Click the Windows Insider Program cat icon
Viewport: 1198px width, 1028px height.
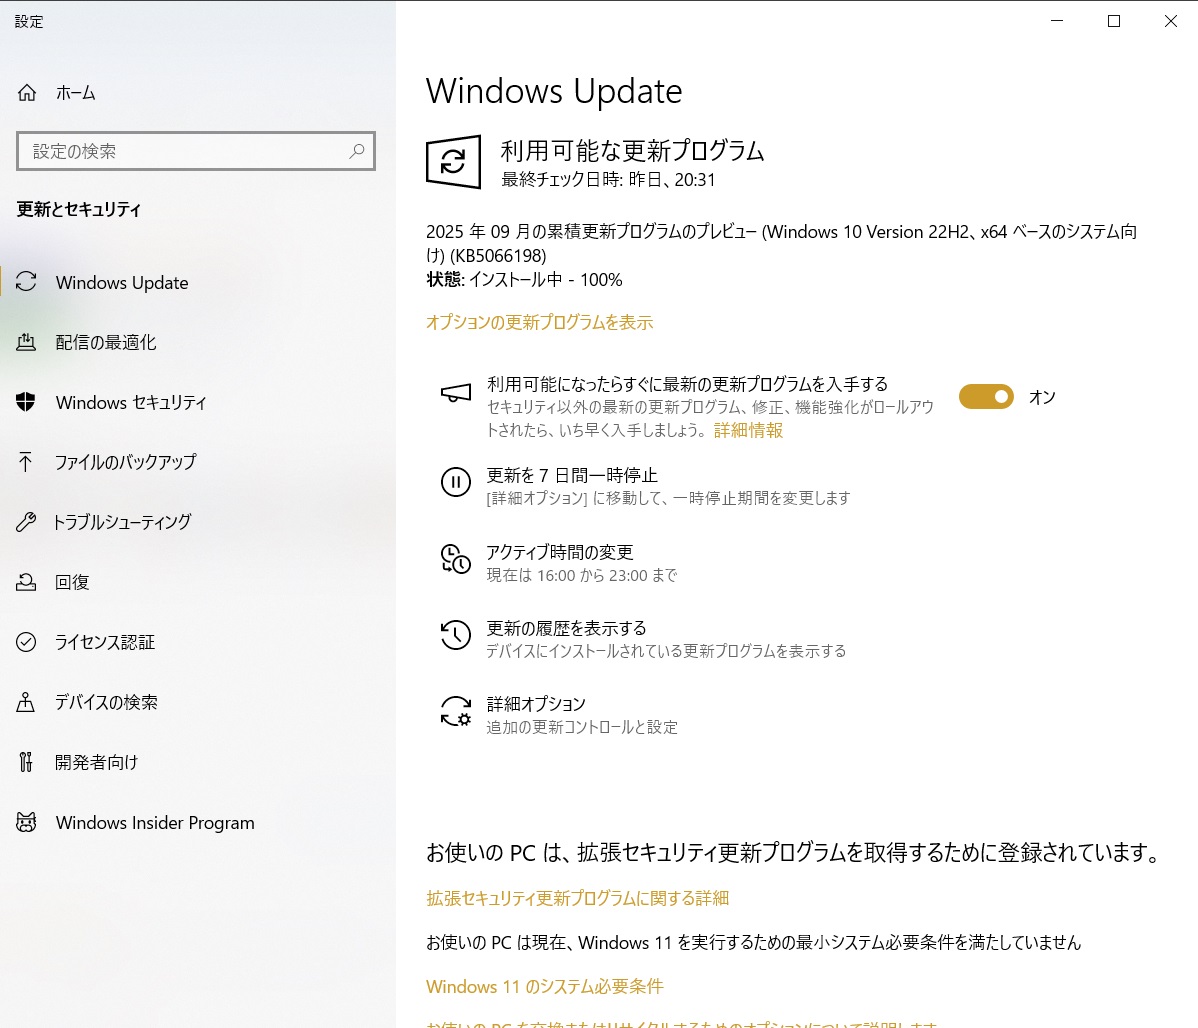26,822
